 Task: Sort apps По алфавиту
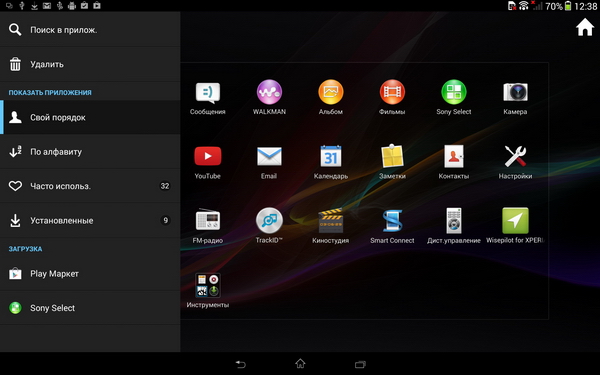coord(90,152)
